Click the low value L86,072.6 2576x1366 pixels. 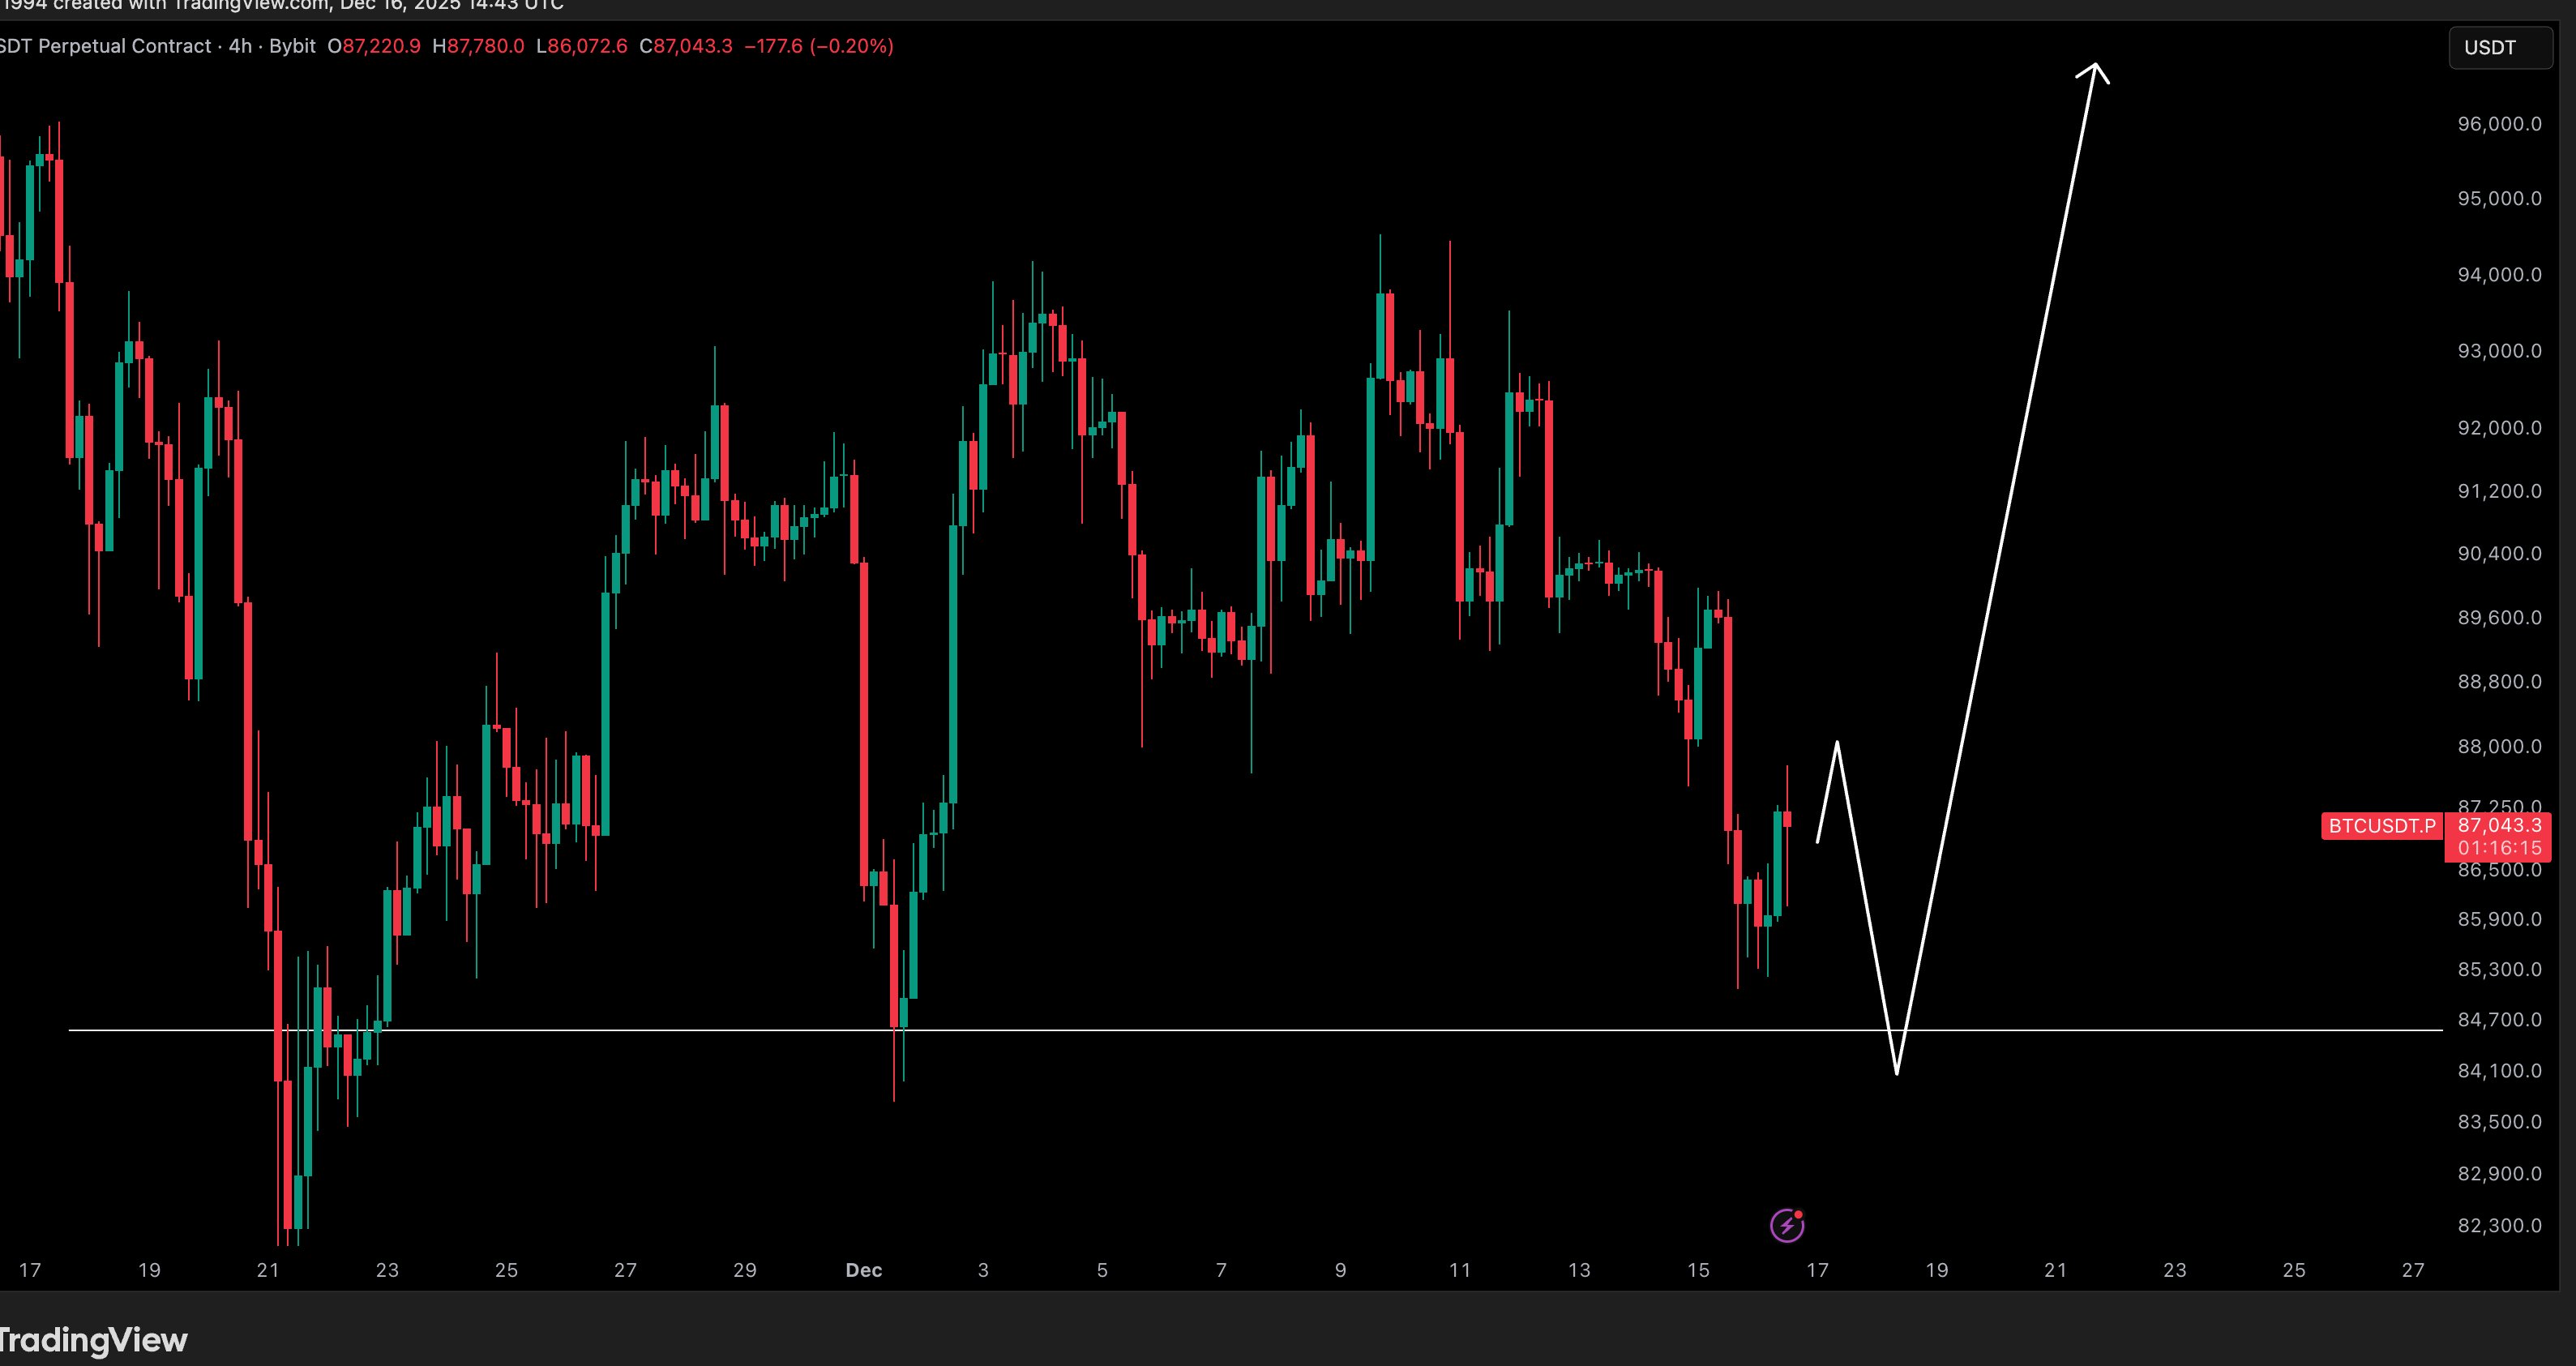[582, 46]
